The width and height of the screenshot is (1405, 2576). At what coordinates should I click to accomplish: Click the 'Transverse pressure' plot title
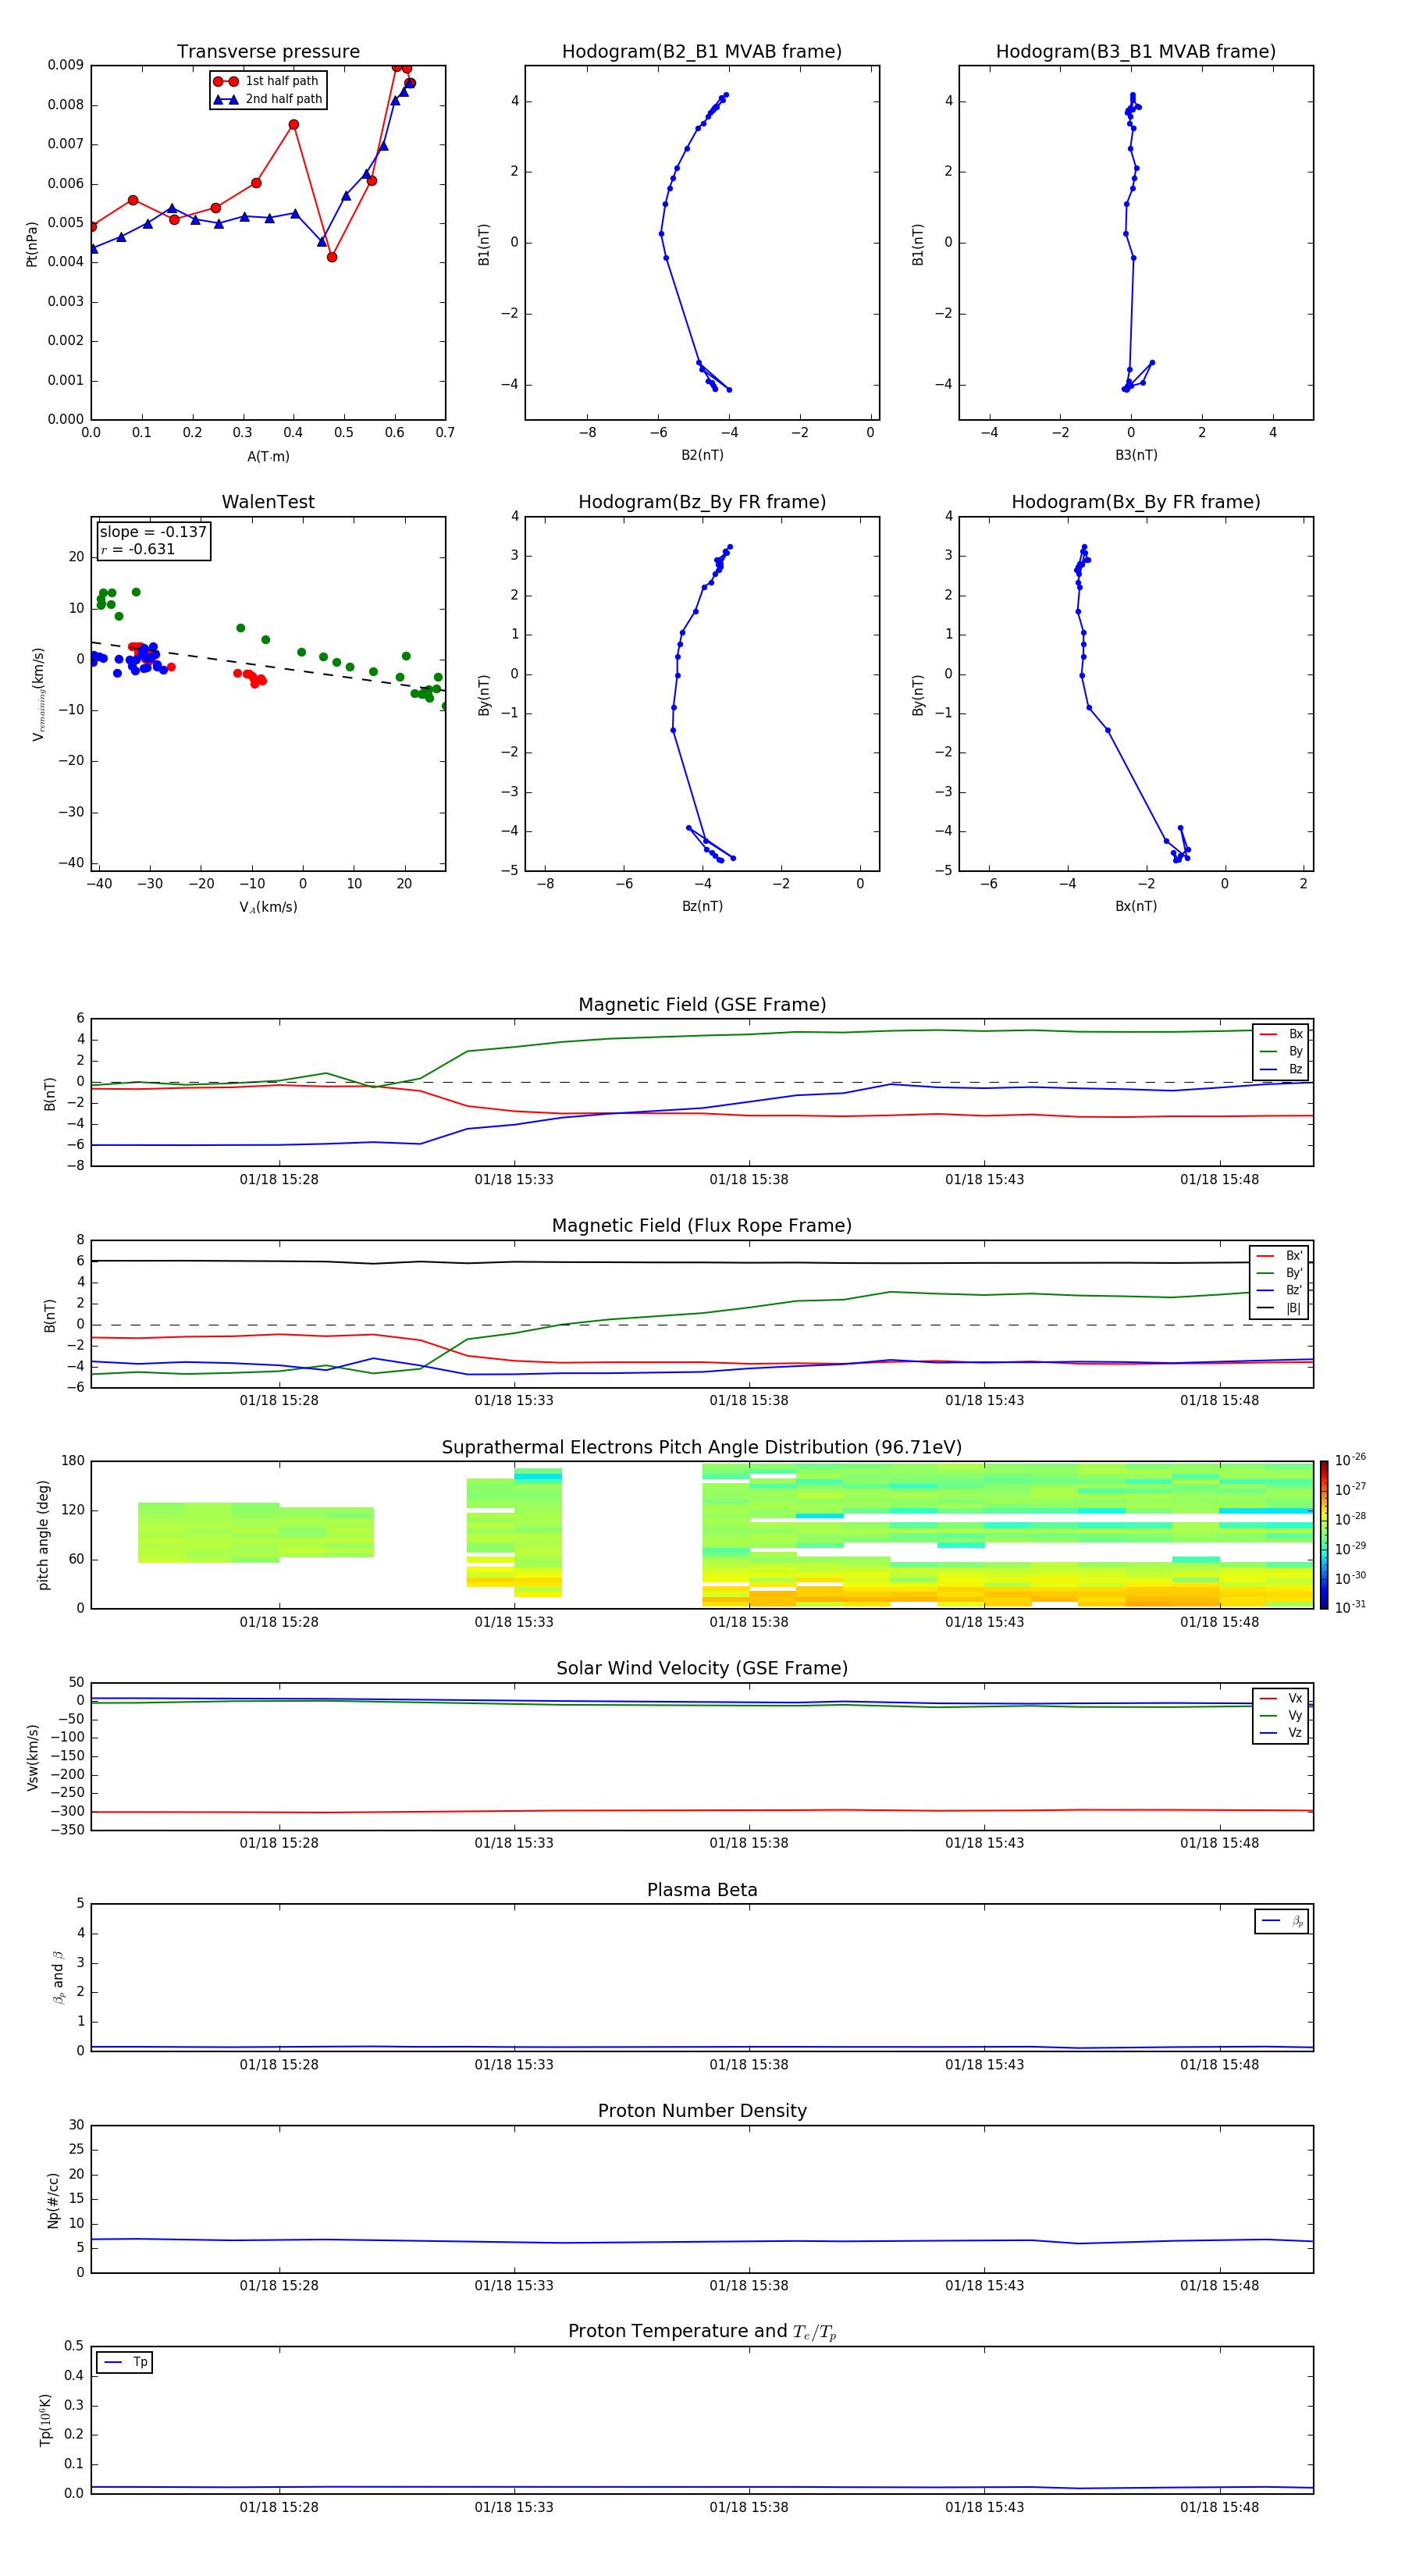[268, 52]
